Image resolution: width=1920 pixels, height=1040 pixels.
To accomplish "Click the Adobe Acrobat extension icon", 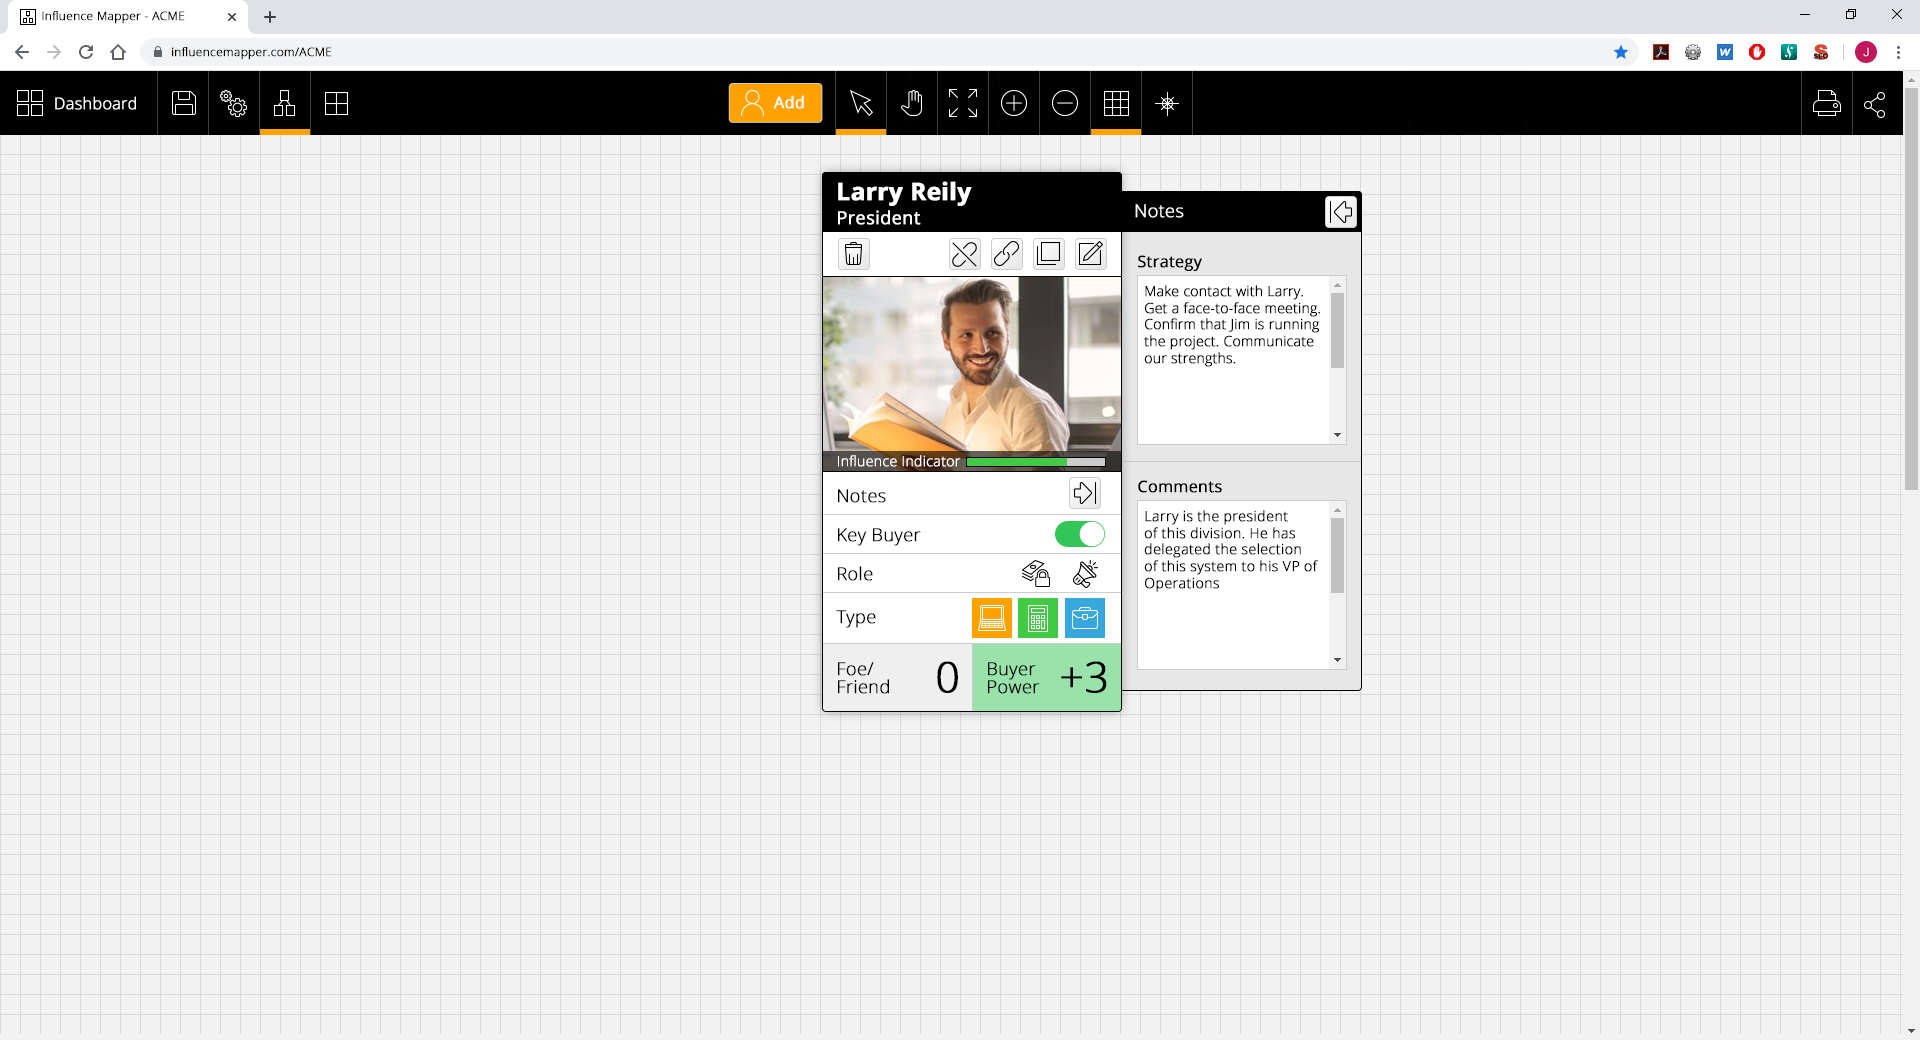I will pyautogui.click(x=1661, y=52).
